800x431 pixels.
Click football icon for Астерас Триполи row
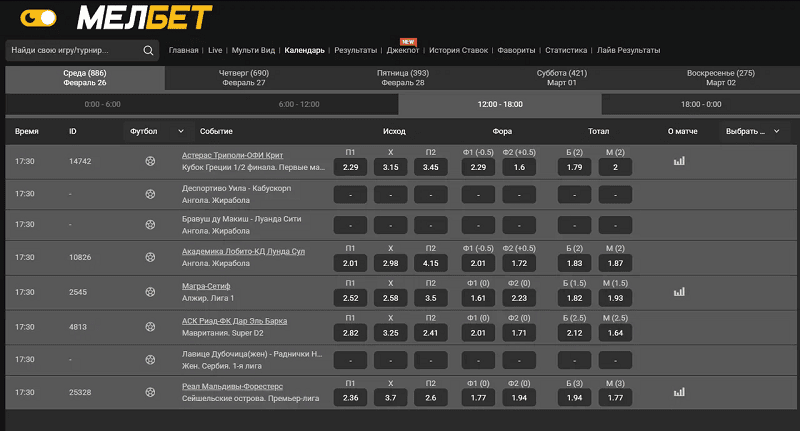pos(150,161)
